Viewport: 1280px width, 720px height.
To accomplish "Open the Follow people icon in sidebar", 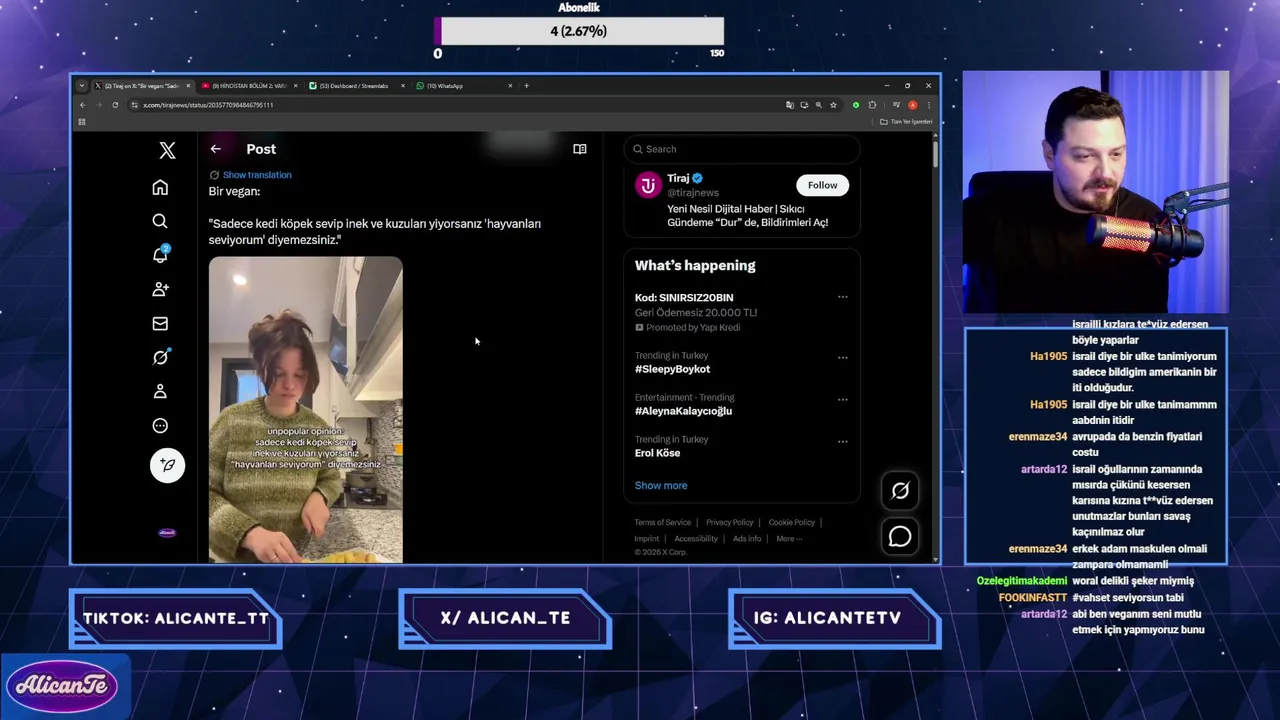I will [x=160, y=289].
